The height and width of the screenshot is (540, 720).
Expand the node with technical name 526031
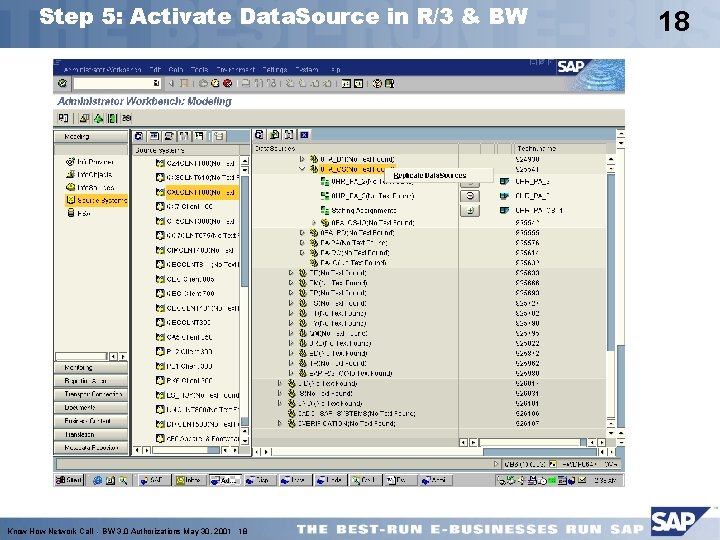click(x=280, y=393)
